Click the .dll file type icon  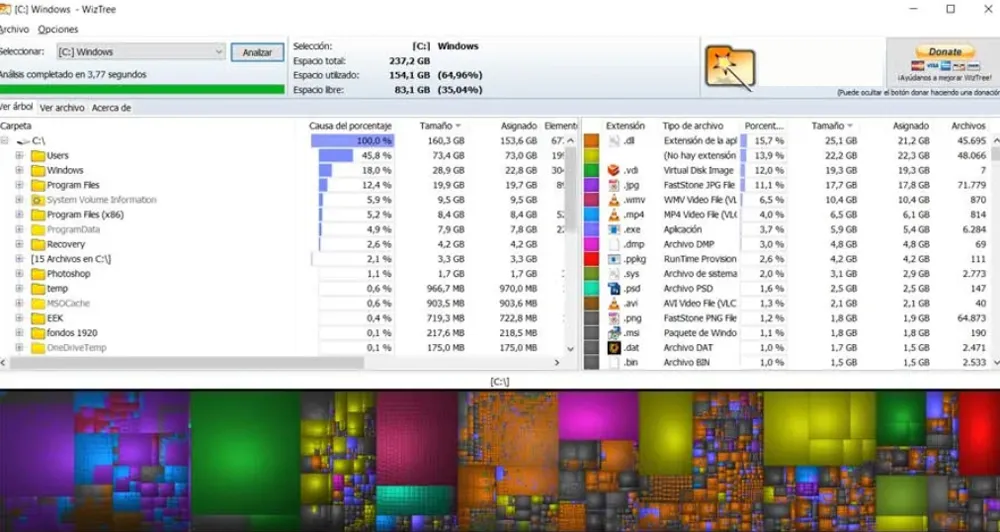(614, 140)
